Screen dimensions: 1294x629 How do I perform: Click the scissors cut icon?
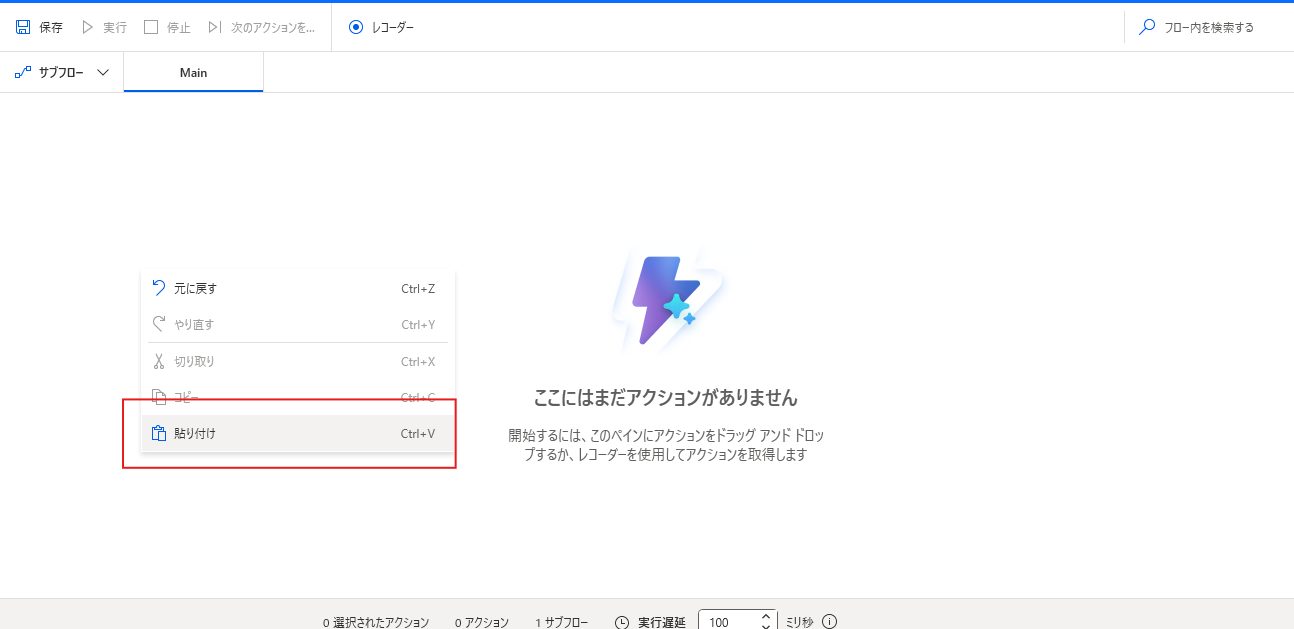[158, 361]
